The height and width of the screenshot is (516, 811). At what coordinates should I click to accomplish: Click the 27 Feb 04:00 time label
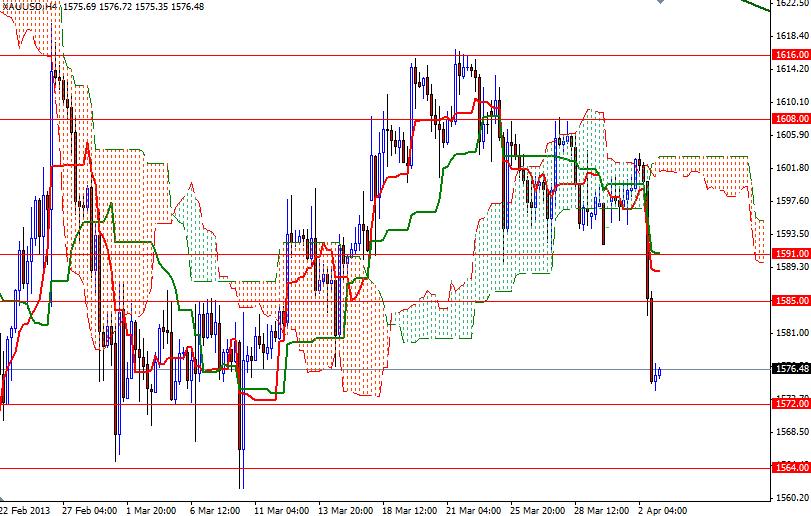pyautogui.click(x=90, y=509)
